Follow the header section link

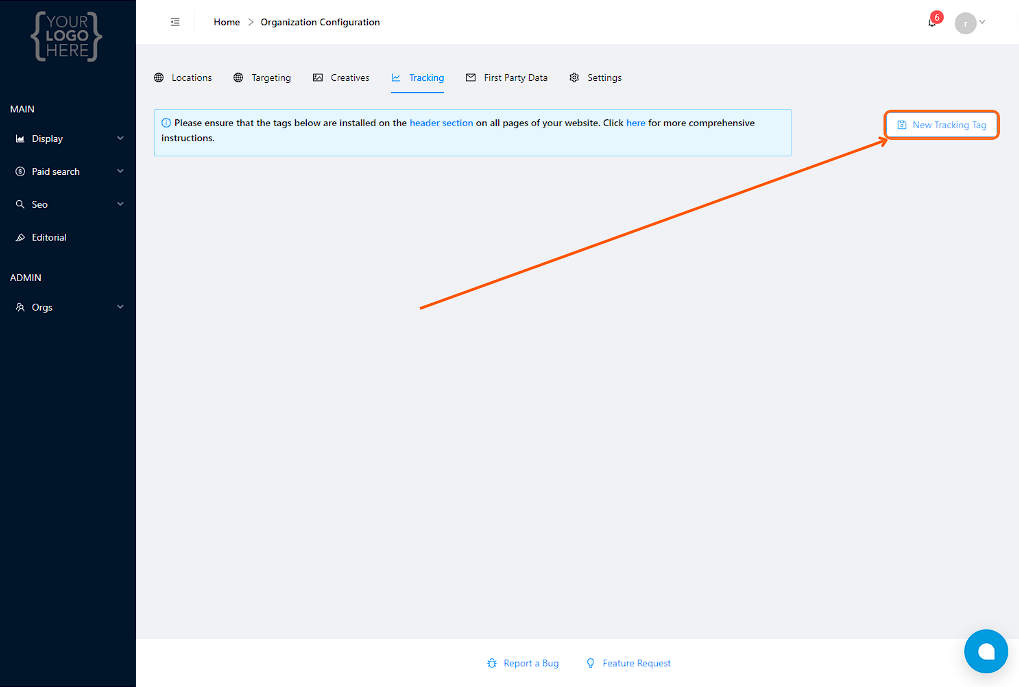[441, 123]
